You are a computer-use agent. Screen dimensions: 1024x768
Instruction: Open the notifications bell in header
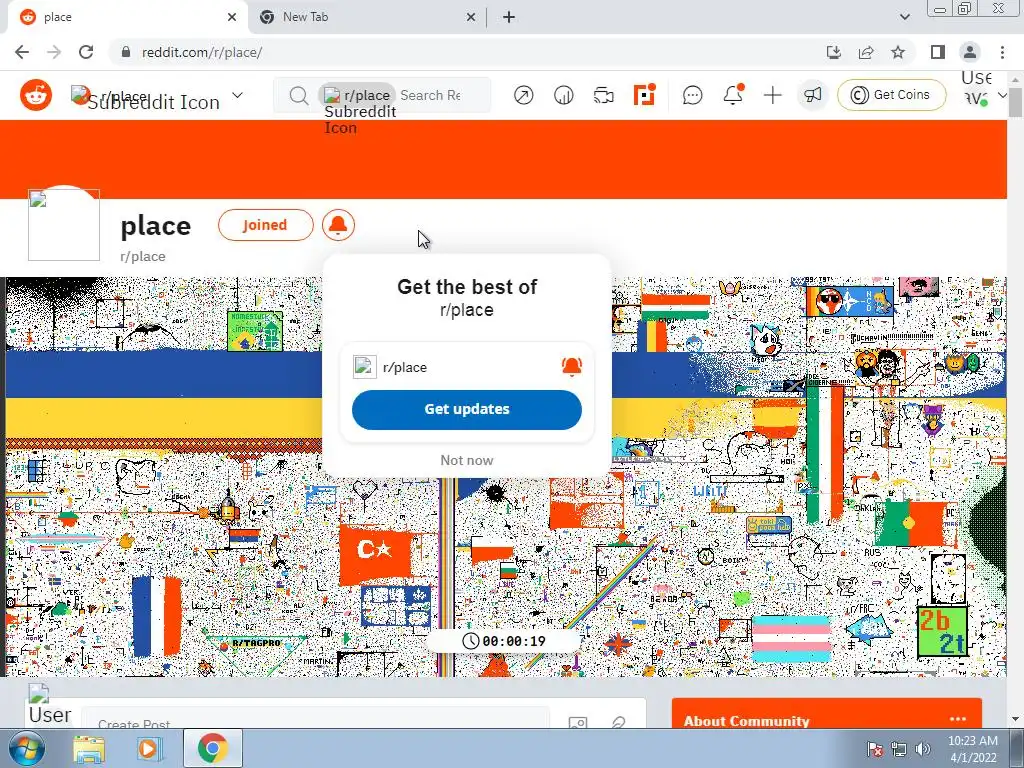point(733,95)
